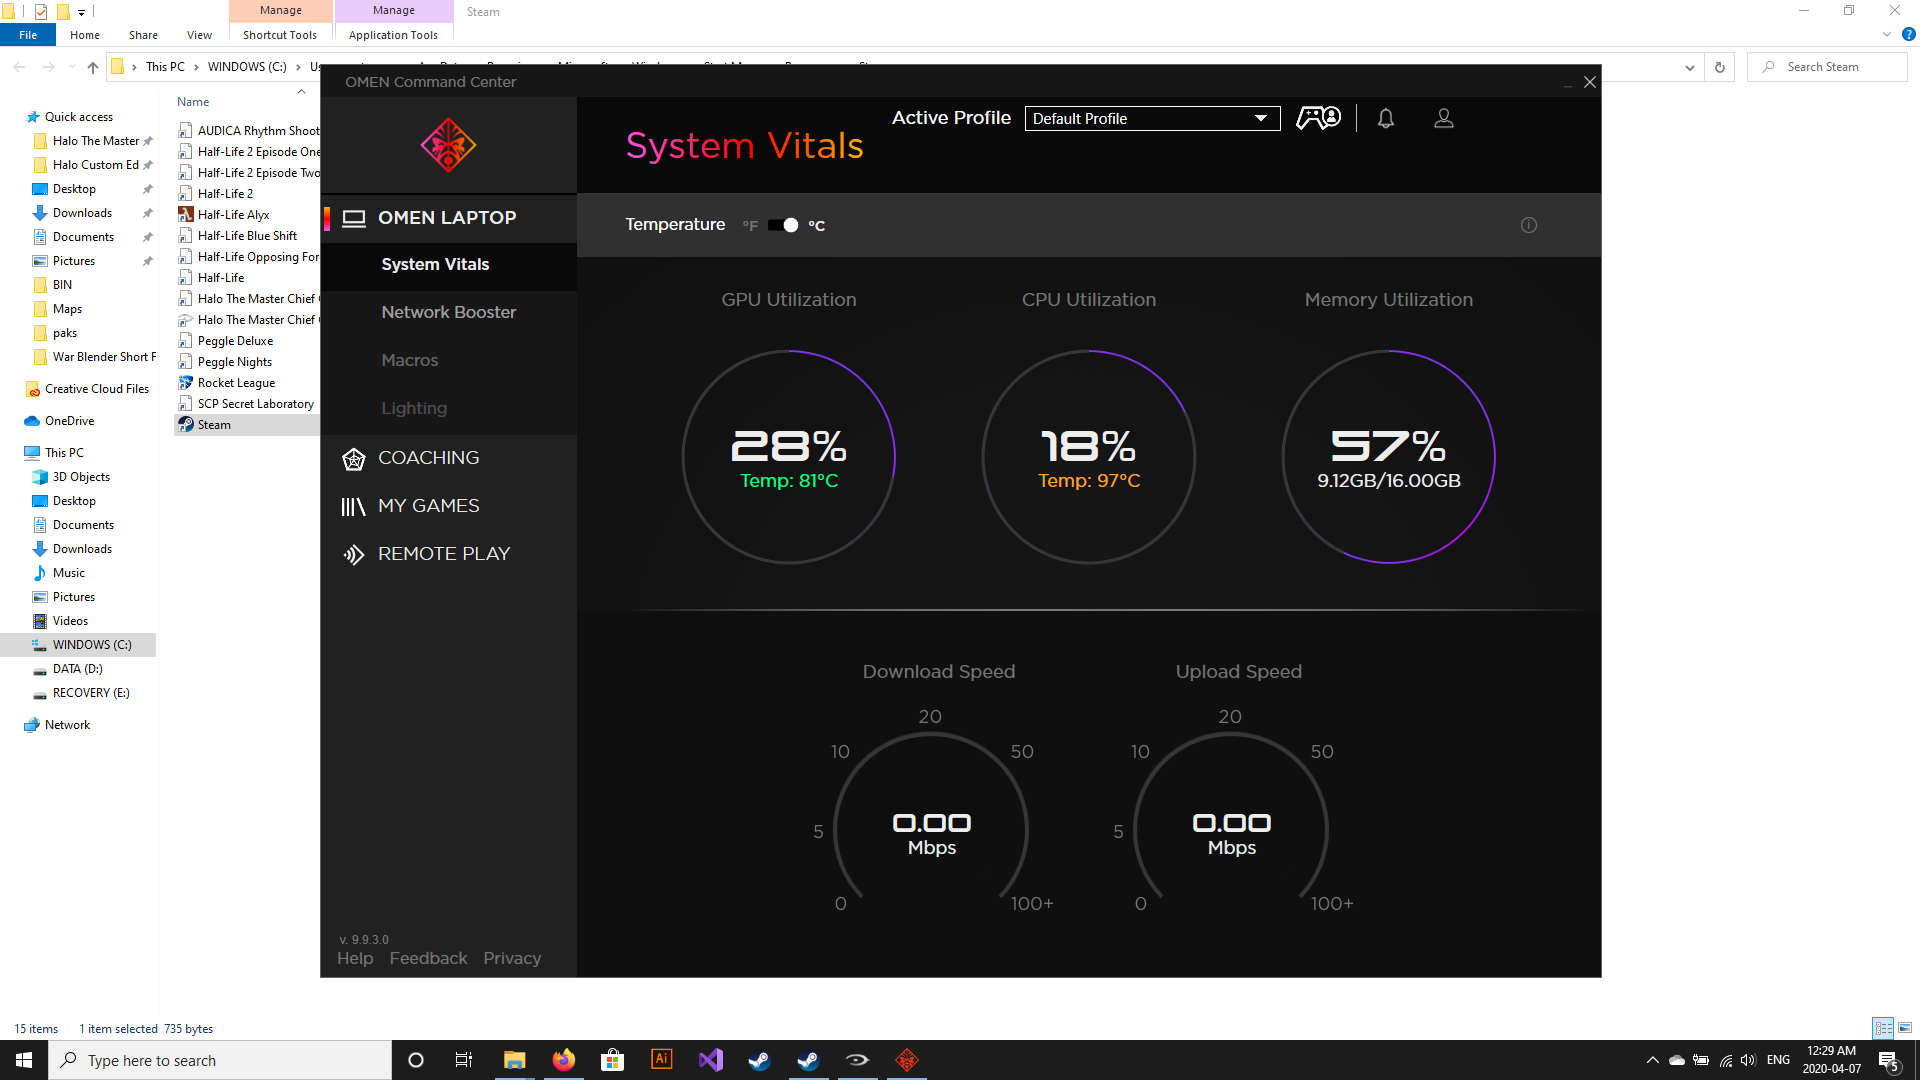Open OMEN notifications bell
Viewport: 1920px width, 1080px height.
[x=1386, y=118]
